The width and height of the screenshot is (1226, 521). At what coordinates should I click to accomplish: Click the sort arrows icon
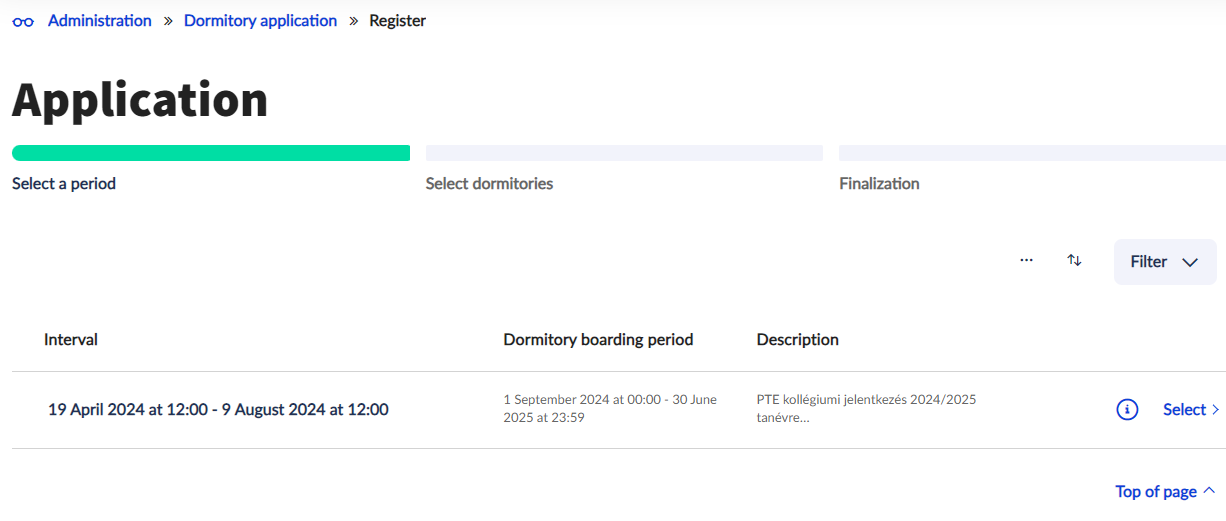pos(1074,260)
